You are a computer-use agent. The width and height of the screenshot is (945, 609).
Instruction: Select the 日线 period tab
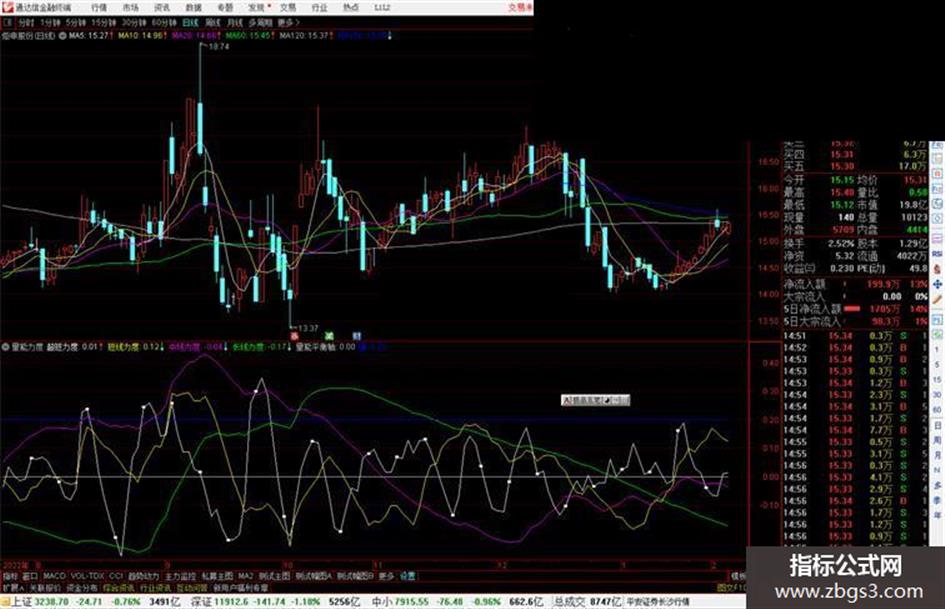(x=190, y=23)
